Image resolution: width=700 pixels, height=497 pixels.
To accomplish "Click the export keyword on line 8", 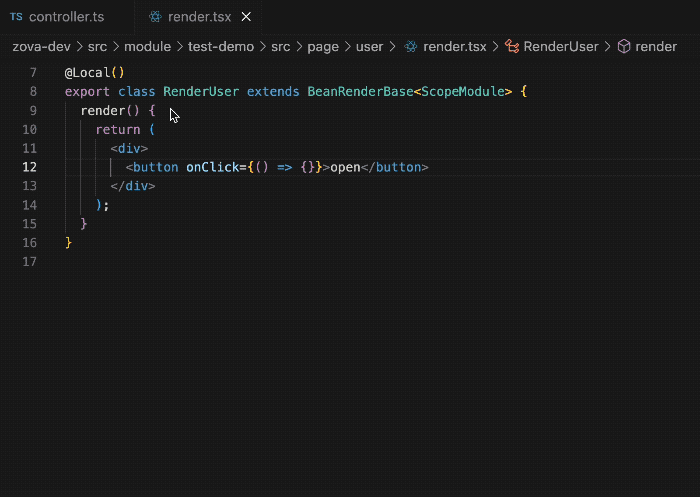I will click(87, 92).
